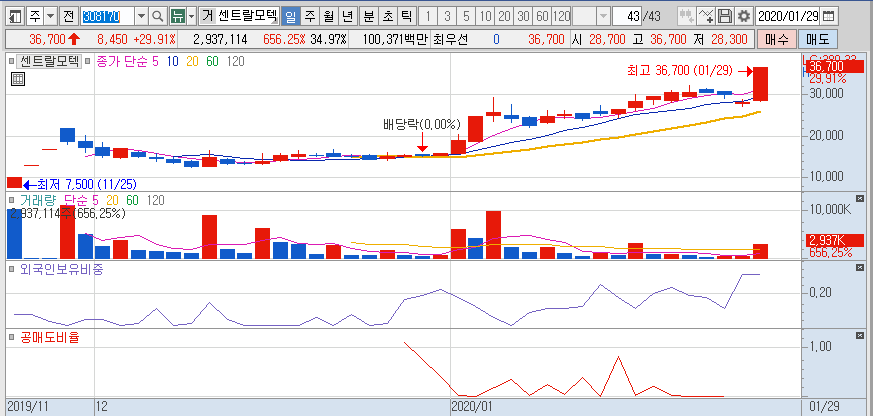Click the gray 120 moving average legend

(x=236, y=61)
